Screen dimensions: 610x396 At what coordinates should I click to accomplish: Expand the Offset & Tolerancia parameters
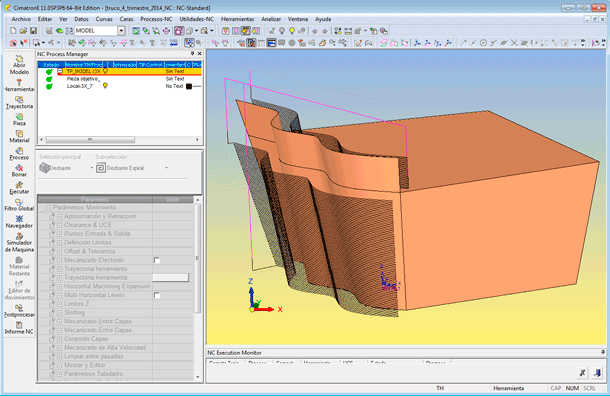tap(60, 251)
